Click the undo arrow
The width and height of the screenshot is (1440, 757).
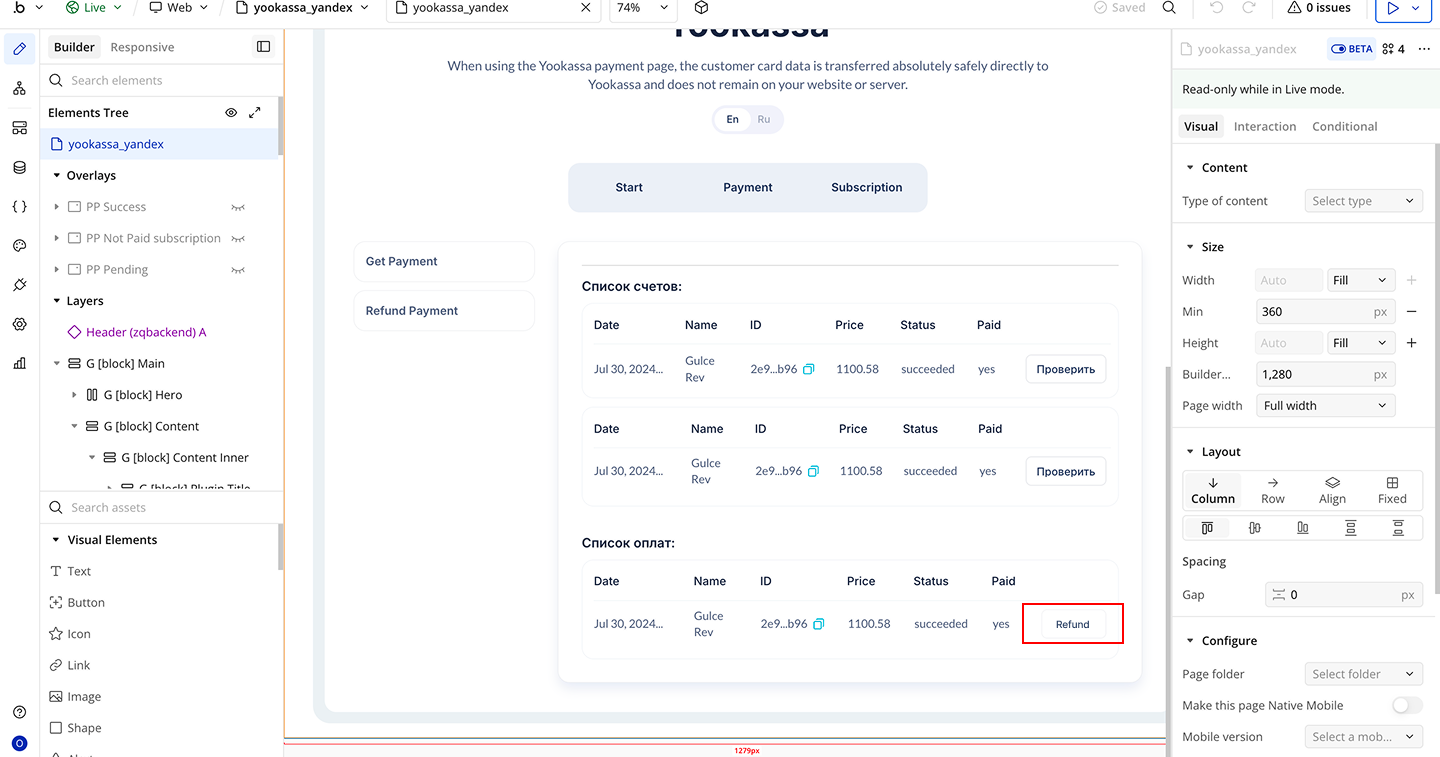pyautogui.click(x=1216, y=8)
